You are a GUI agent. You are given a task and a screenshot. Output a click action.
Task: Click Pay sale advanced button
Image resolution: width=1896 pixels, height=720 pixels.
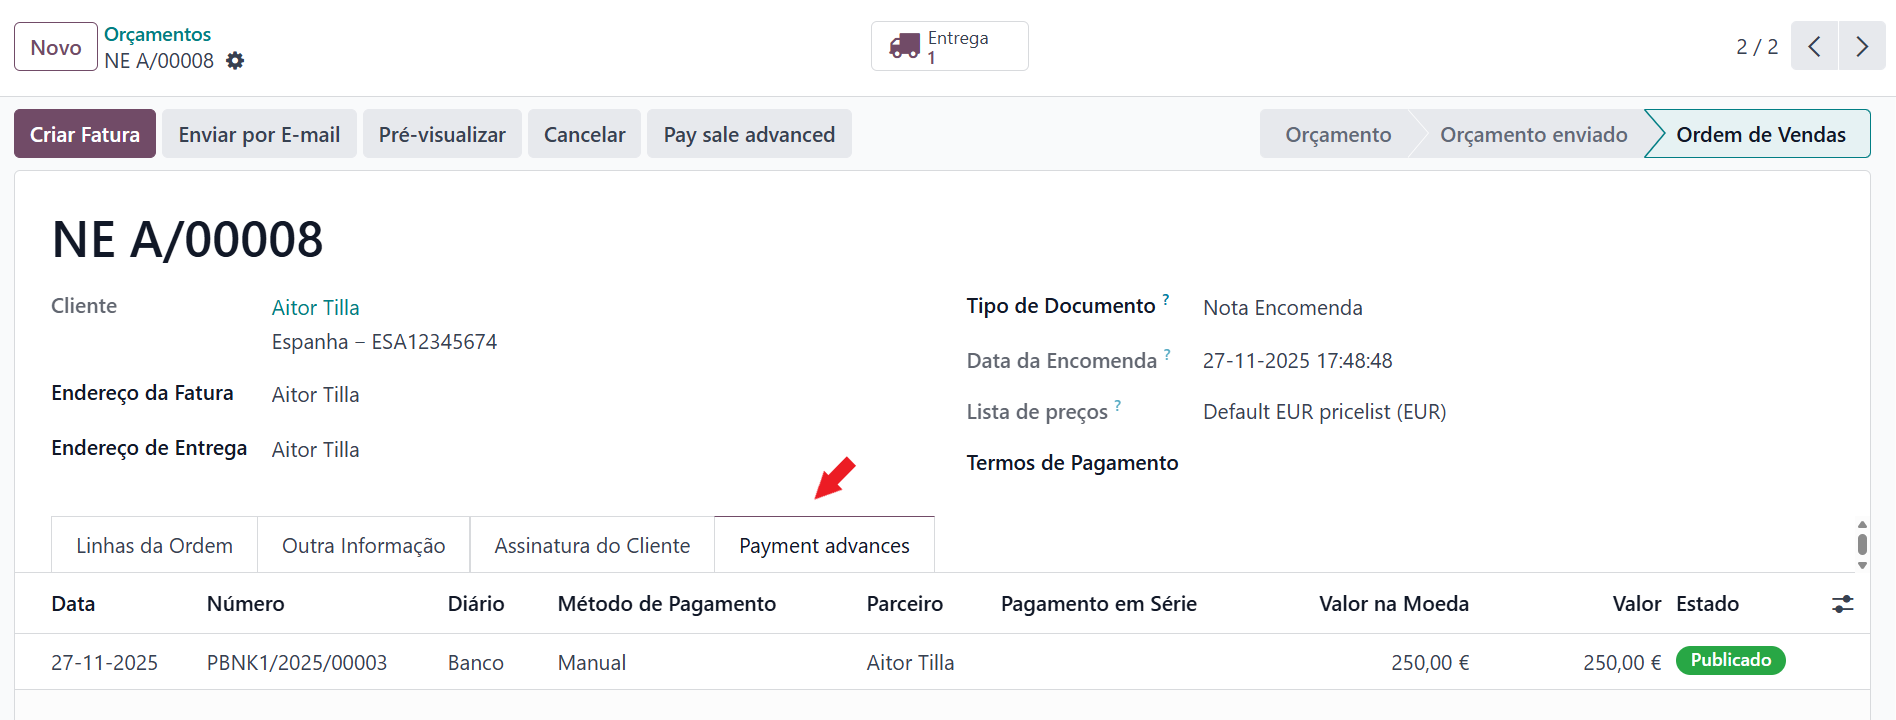(x=749, y=134)
